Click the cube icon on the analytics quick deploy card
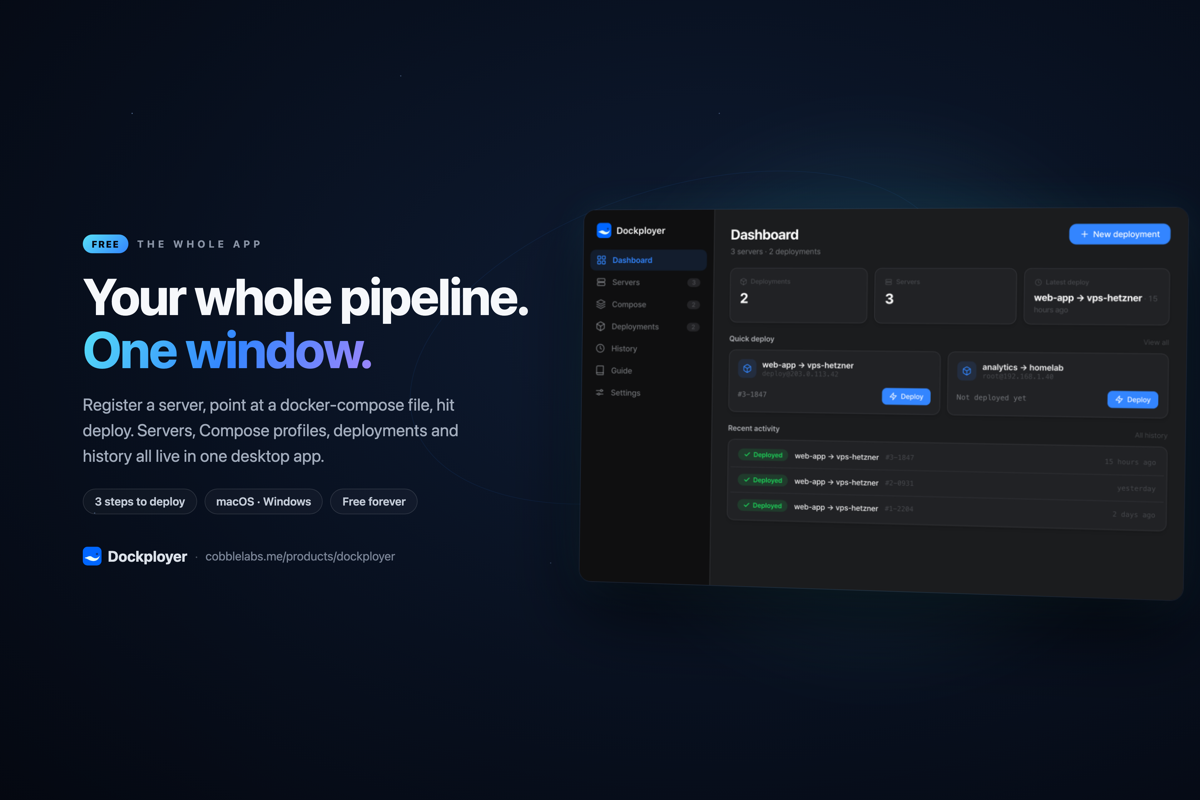 pos(966,371)
